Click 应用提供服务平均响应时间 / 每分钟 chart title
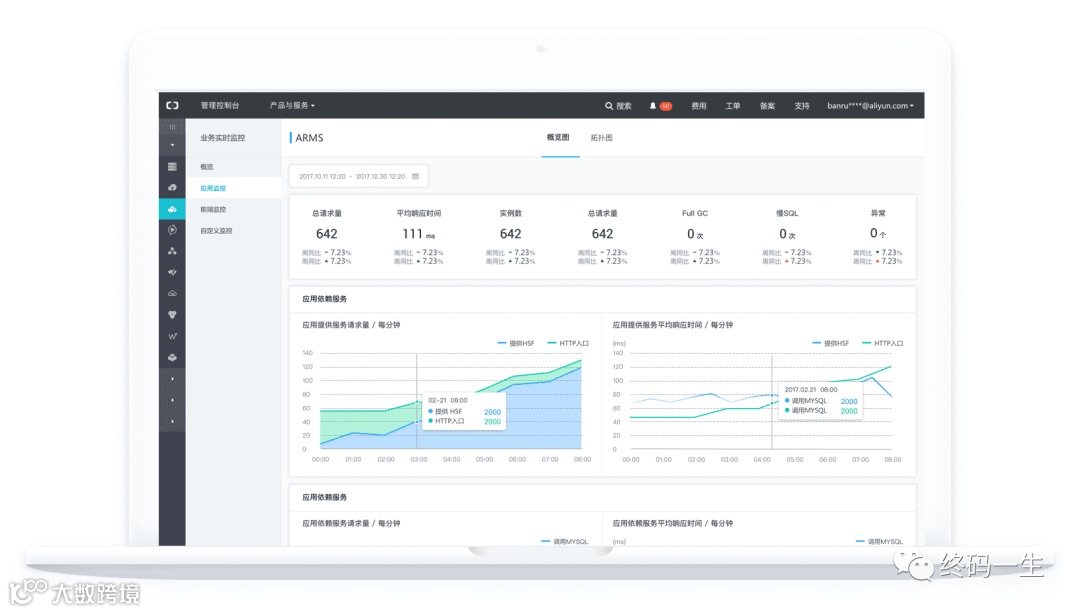This screenshot has height=613, width=1080. click(x=673, y=325)
